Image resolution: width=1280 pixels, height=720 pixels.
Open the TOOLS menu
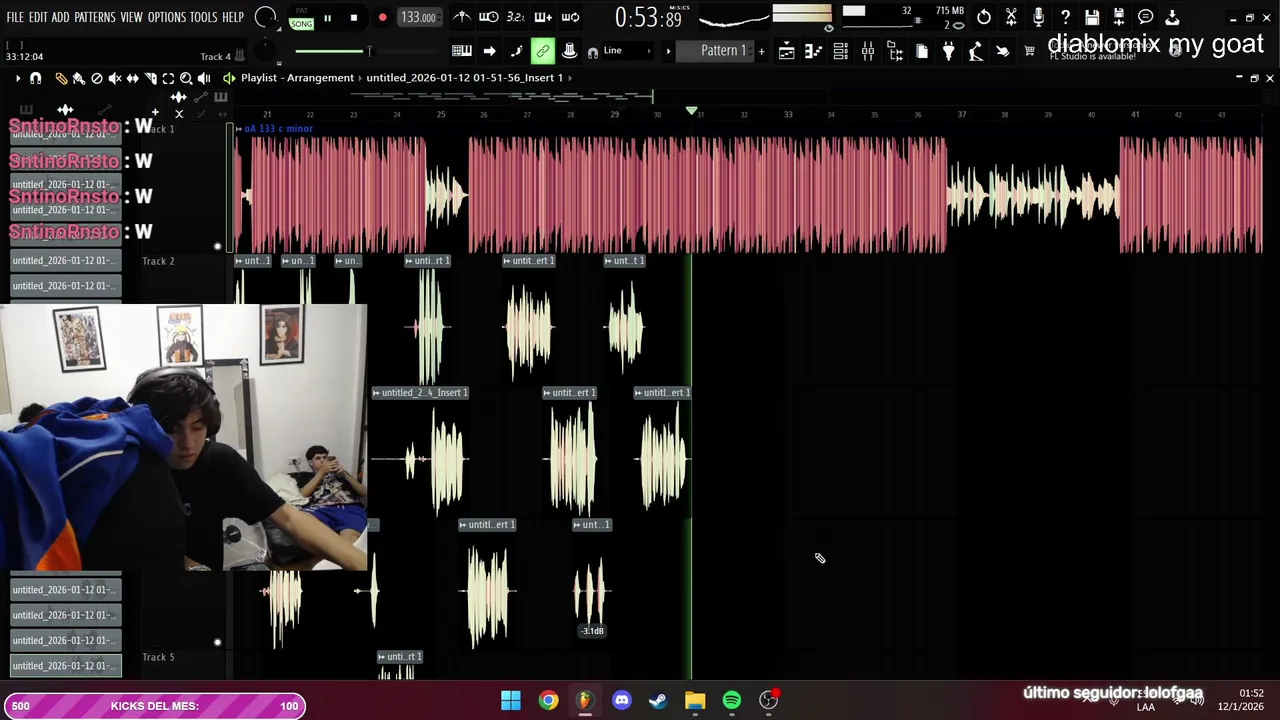tap(204, 18)
